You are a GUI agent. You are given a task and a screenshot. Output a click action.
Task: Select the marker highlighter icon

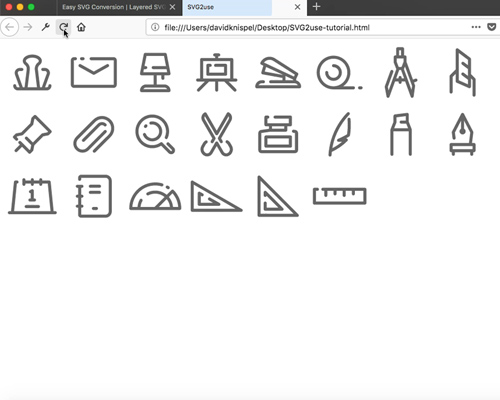tap(401, 134)
